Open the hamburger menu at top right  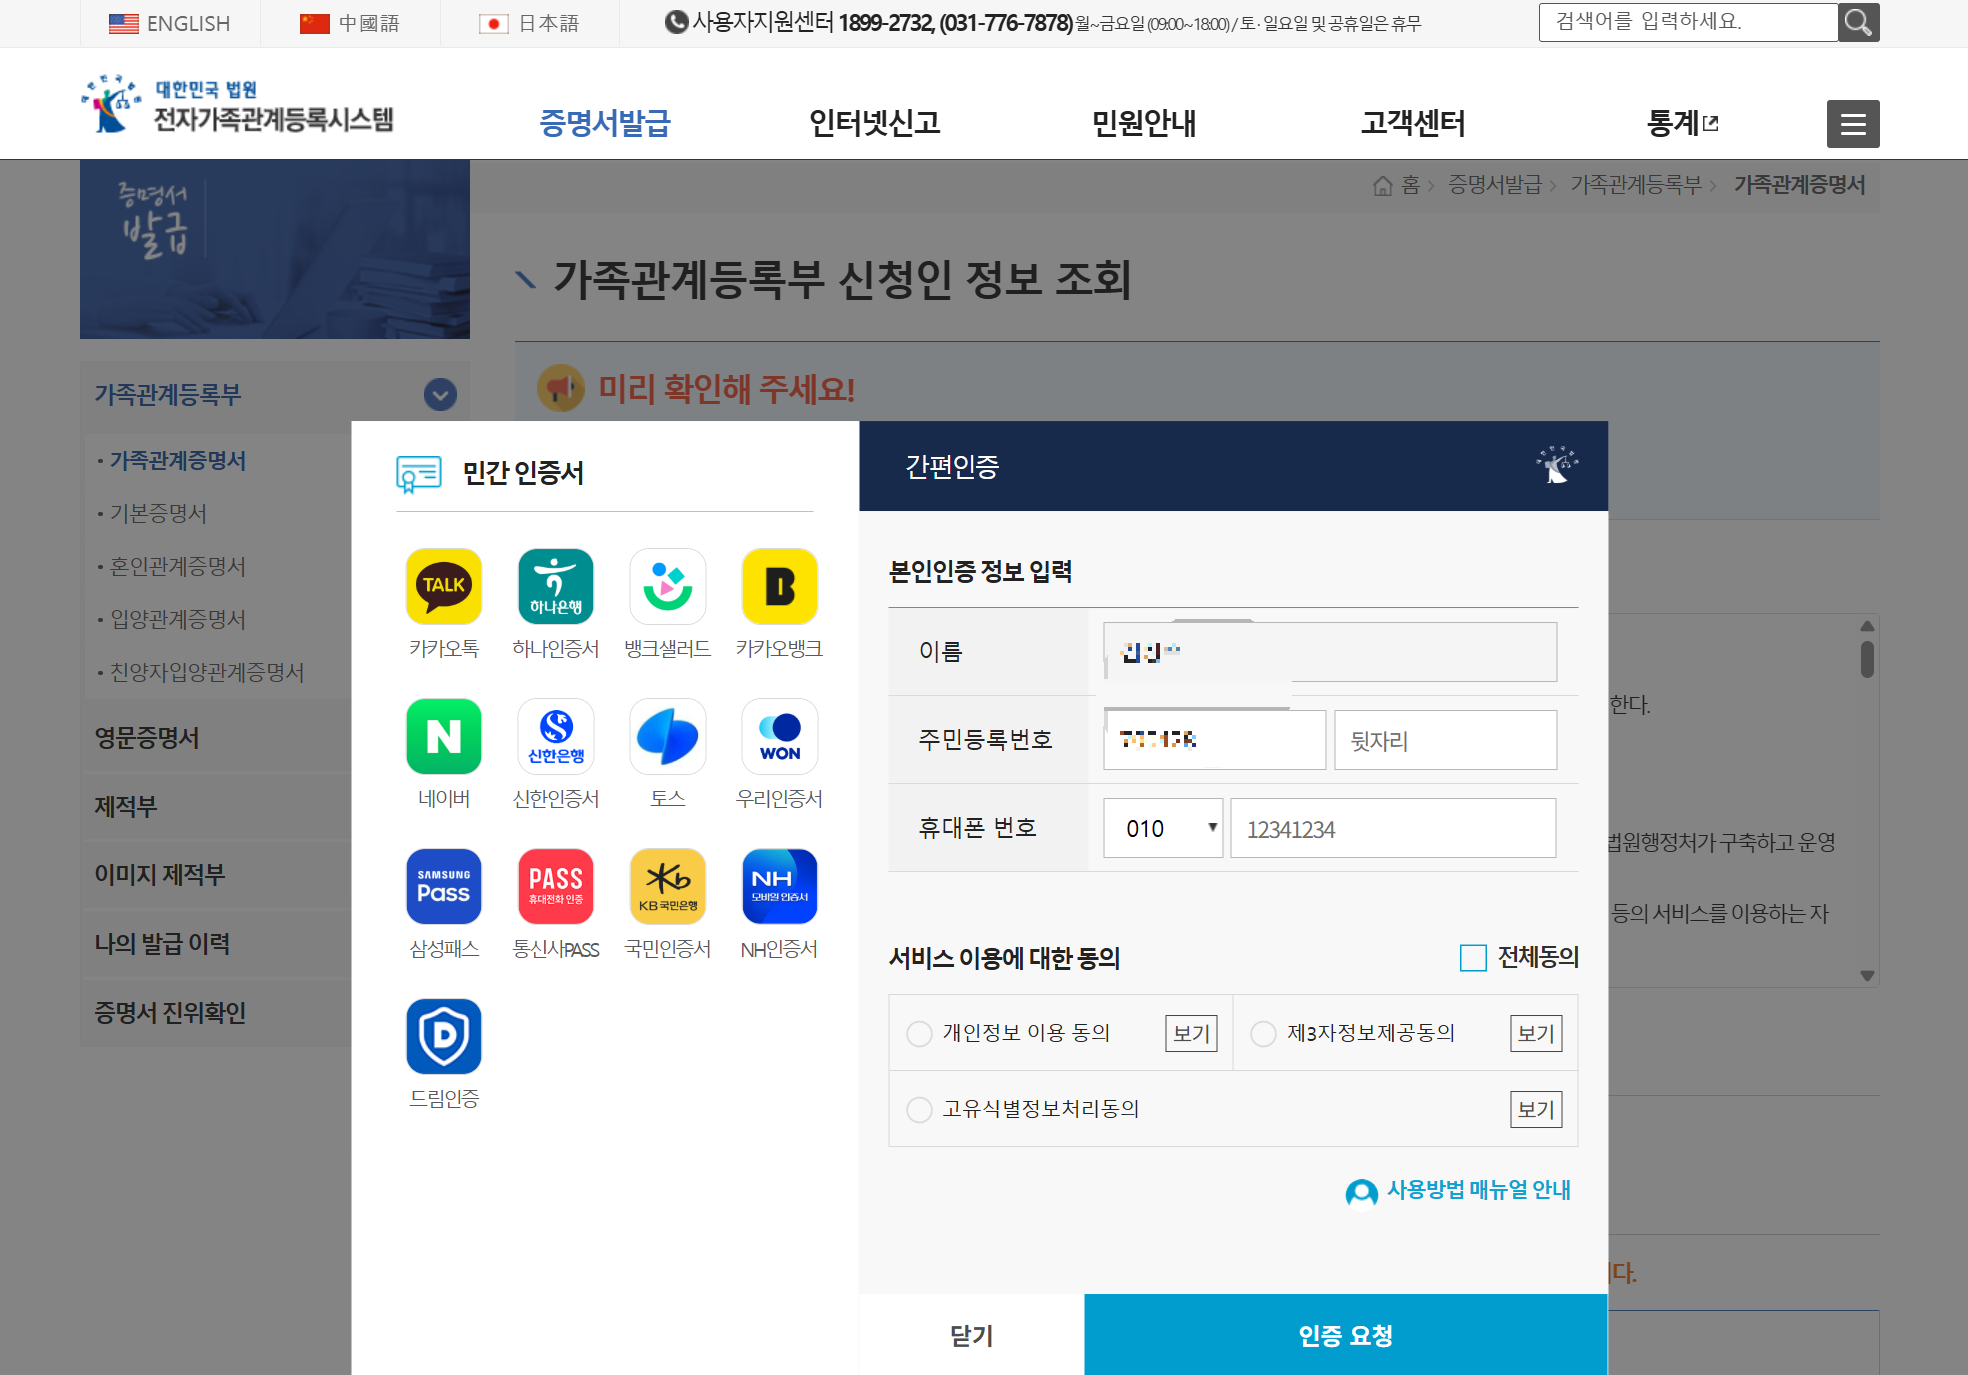pyautogui.click(x=1852, y=123)
